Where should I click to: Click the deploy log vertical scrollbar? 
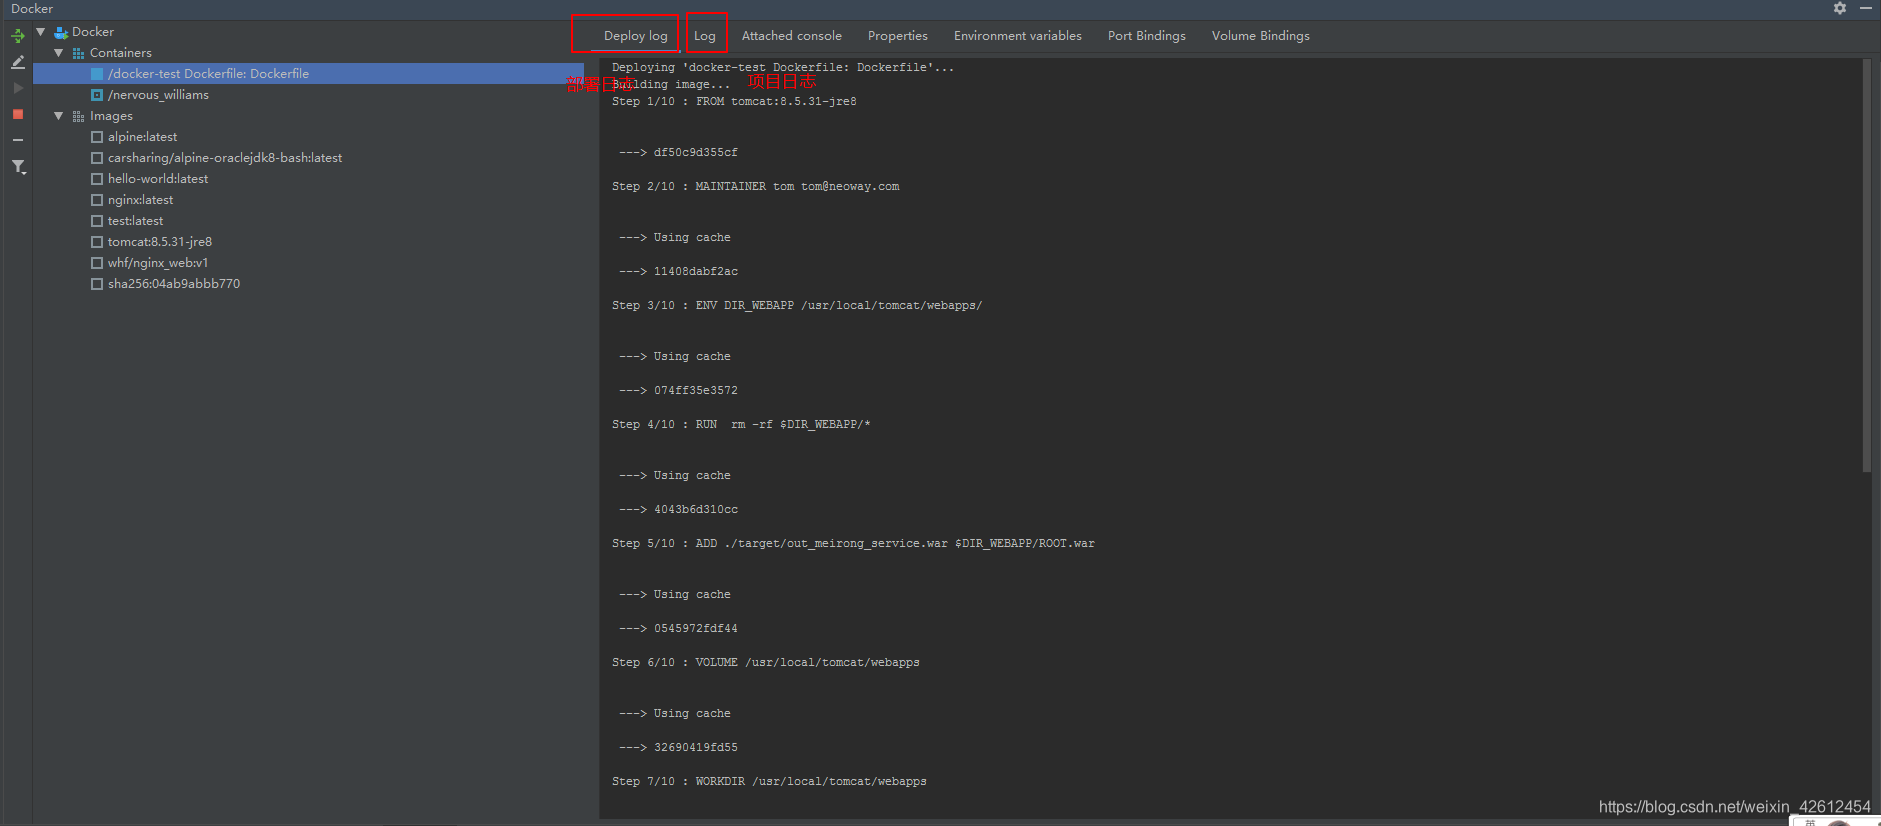coord(1866,265)
